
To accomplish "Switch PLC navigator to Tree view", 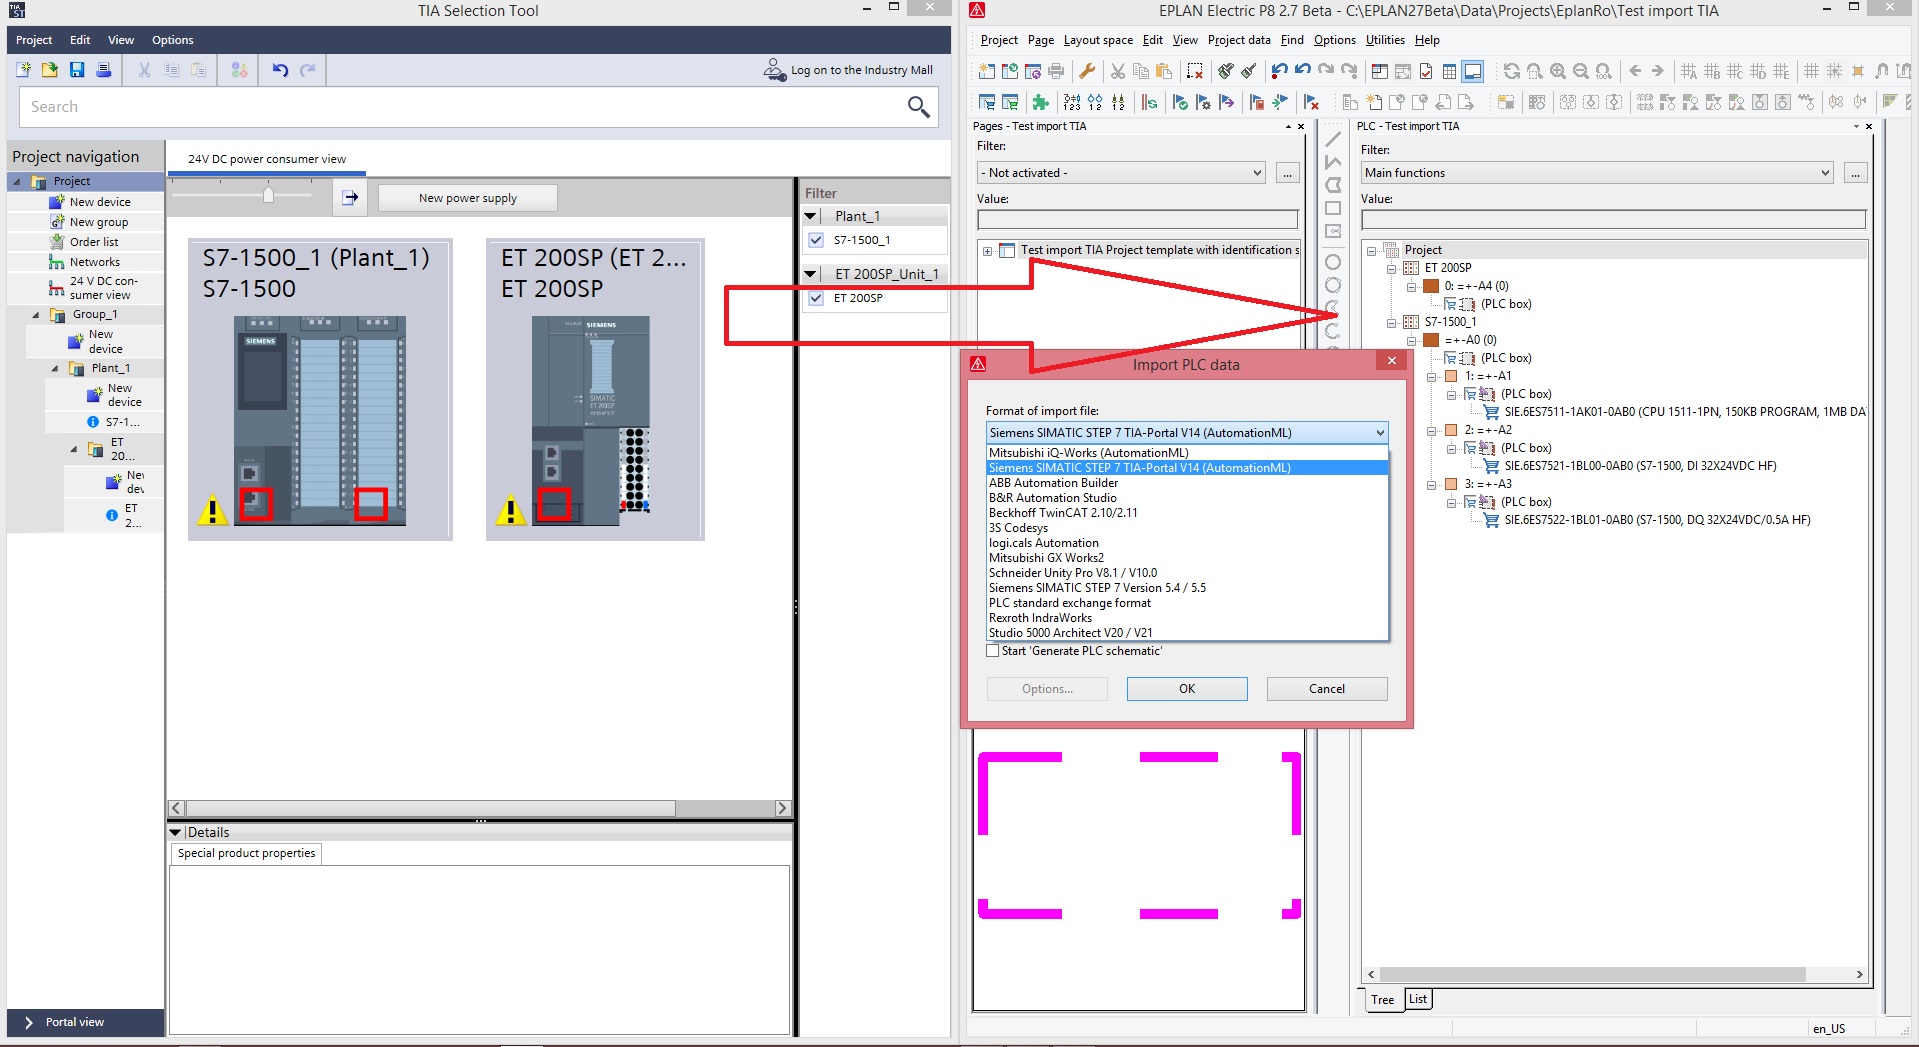I will 1383,1000.
